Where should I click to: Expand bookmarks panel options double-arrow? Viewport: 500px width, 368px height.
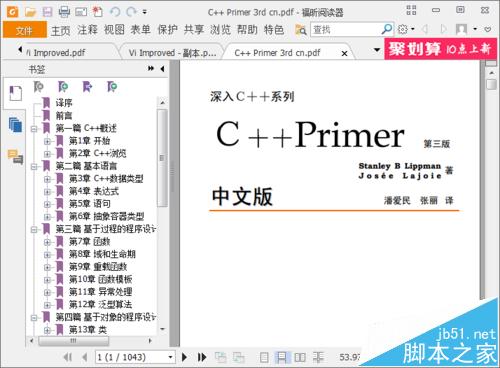coord(151,69)
